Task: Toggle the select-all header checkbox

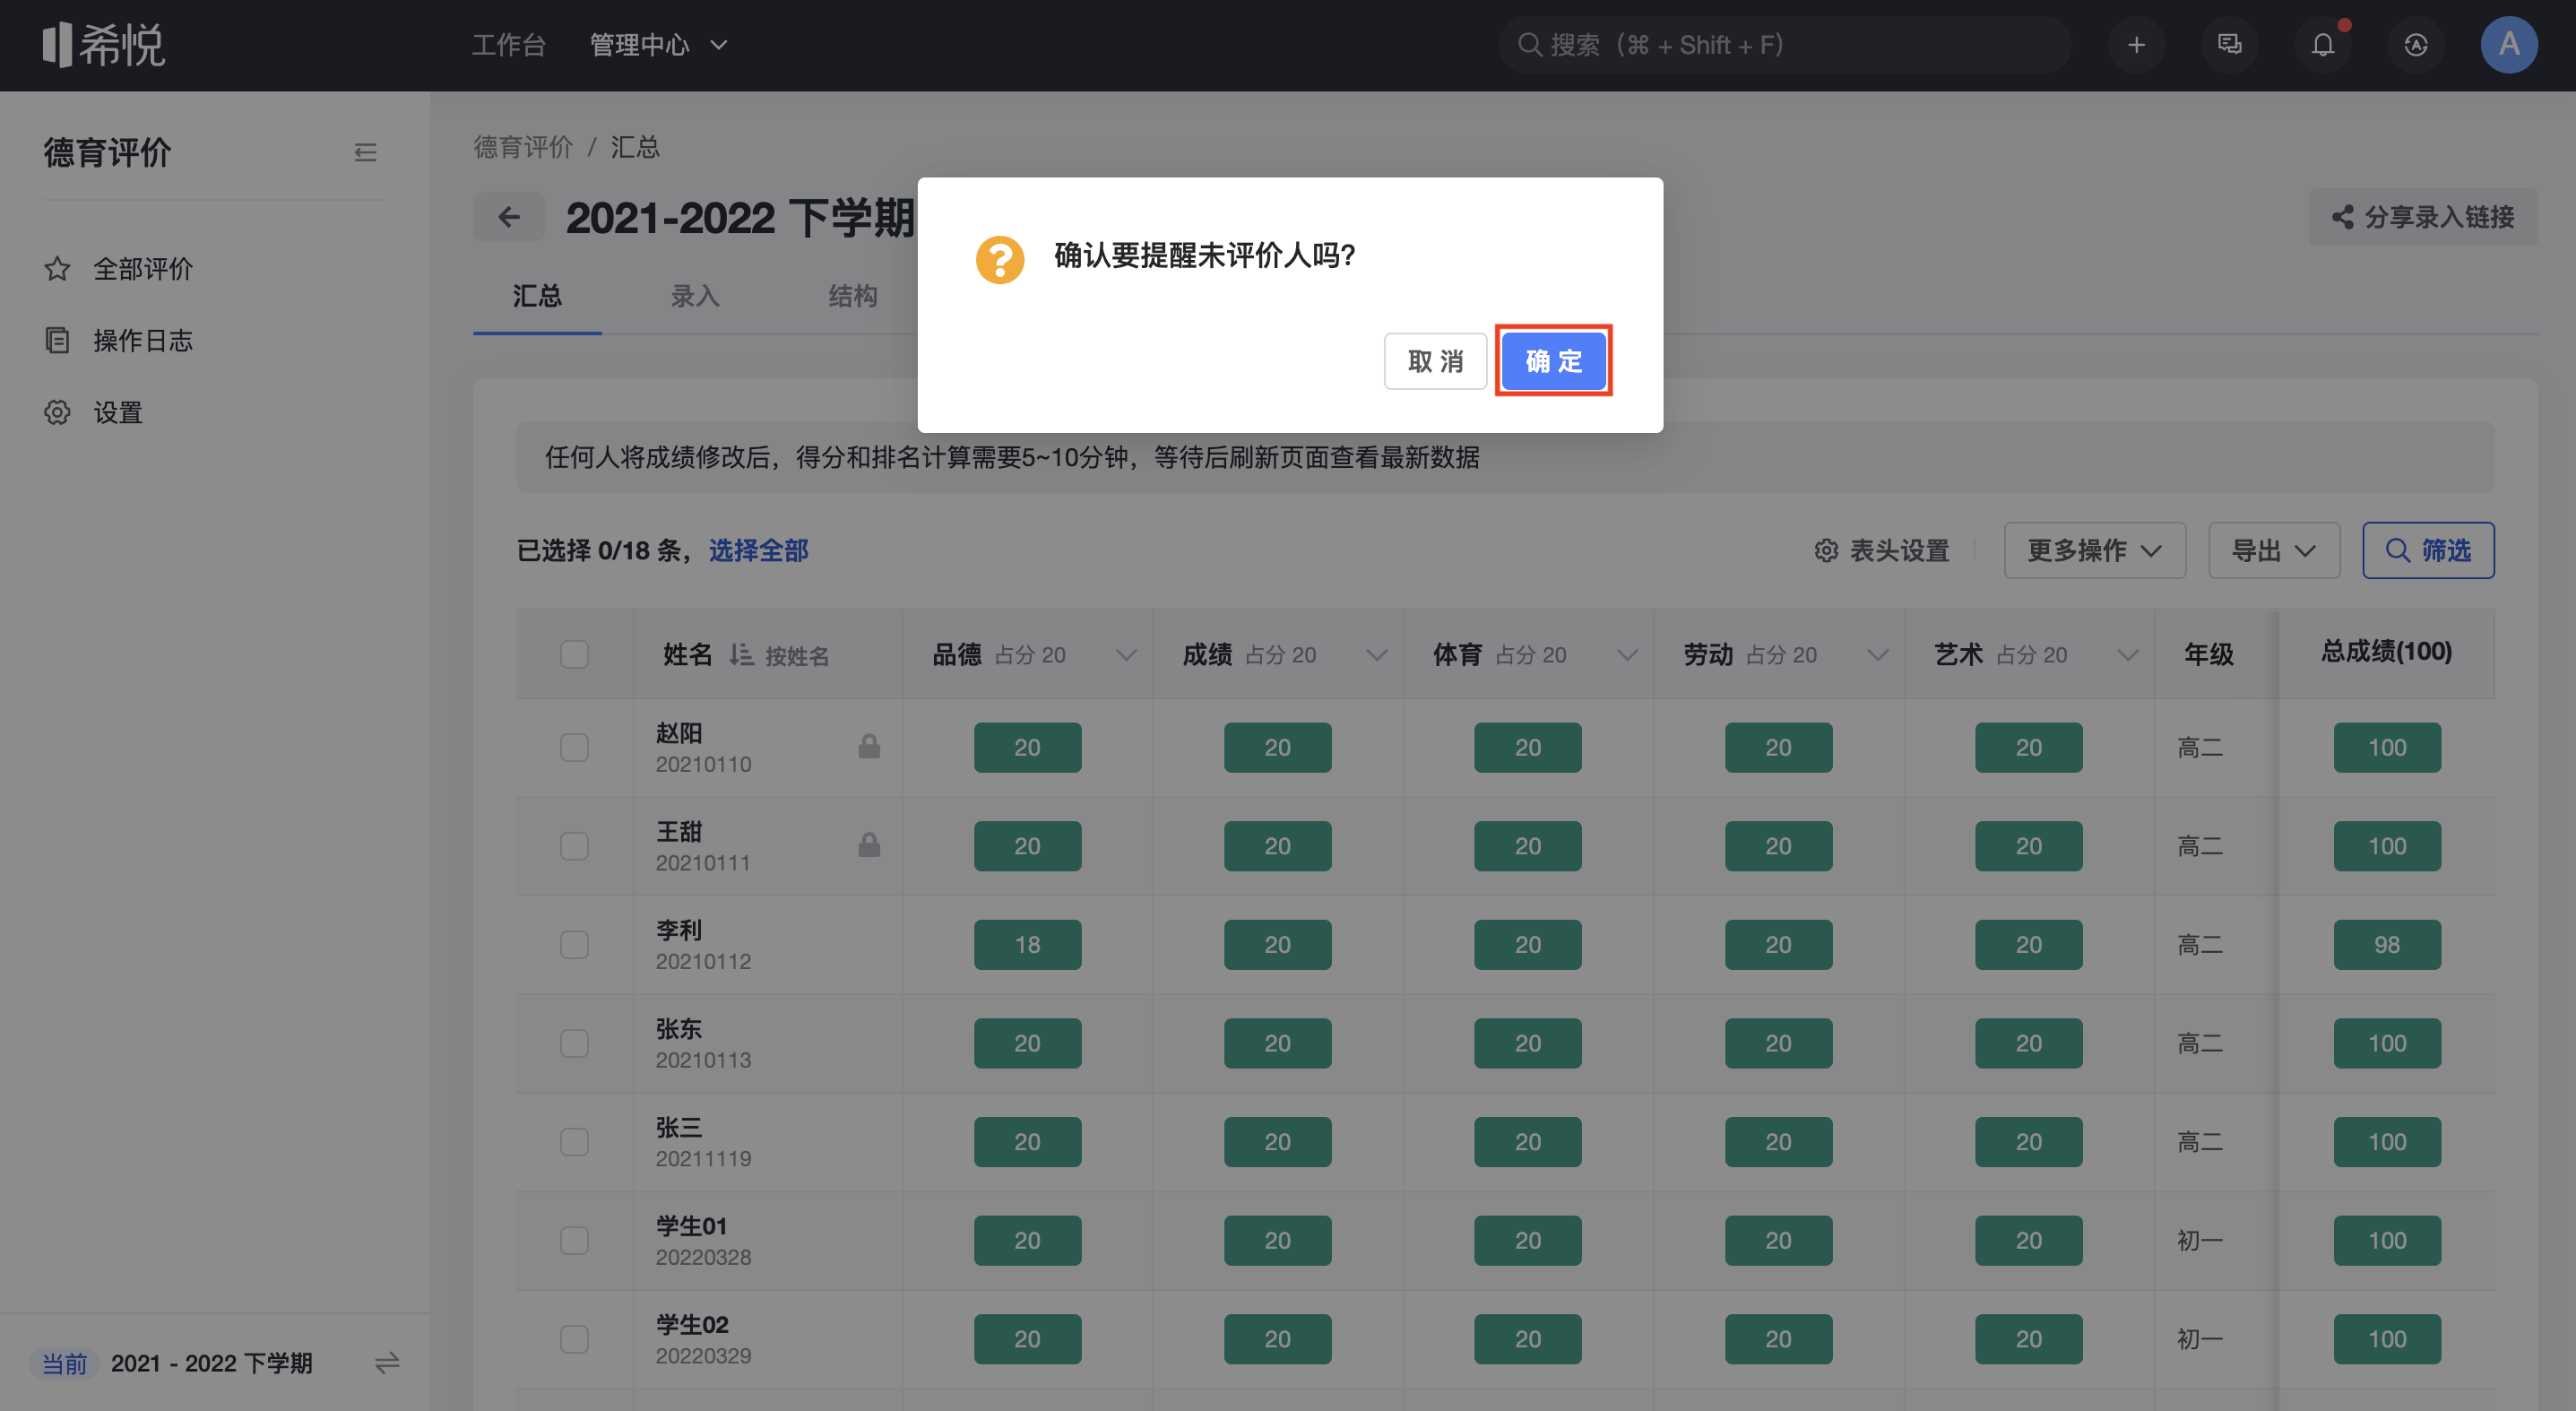Action: pos(574,655)
